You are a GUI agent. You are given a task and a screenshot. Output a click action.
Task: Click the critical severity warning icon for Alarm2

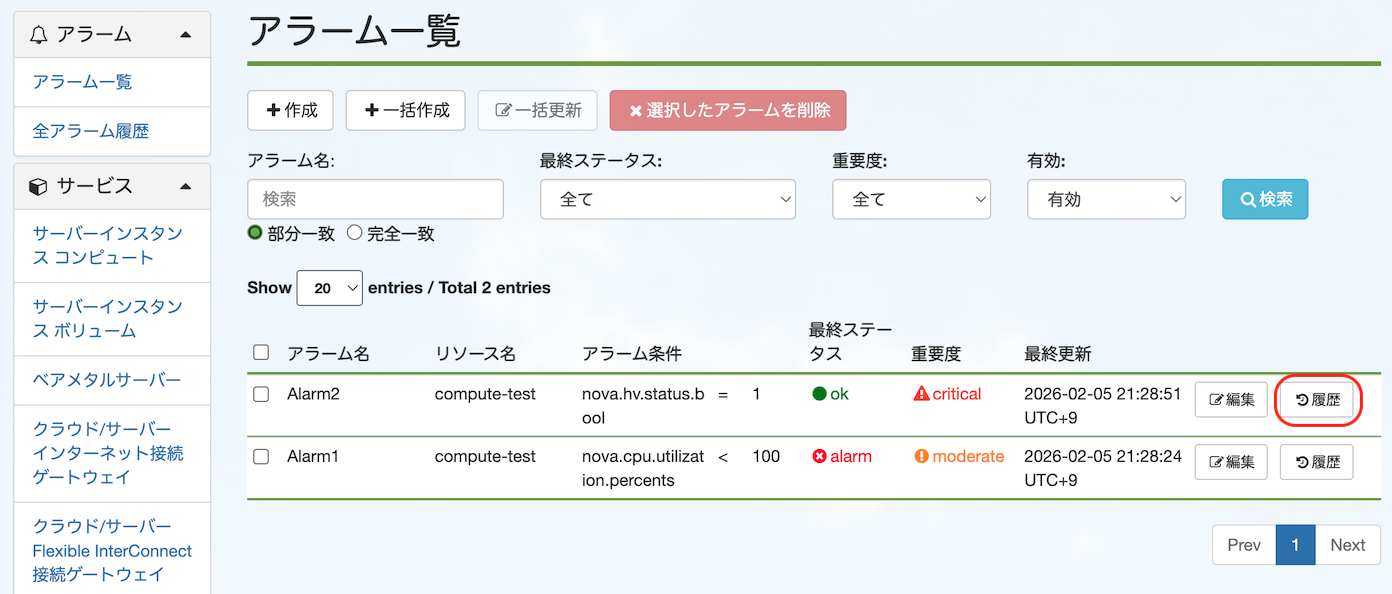coord(920,394)
